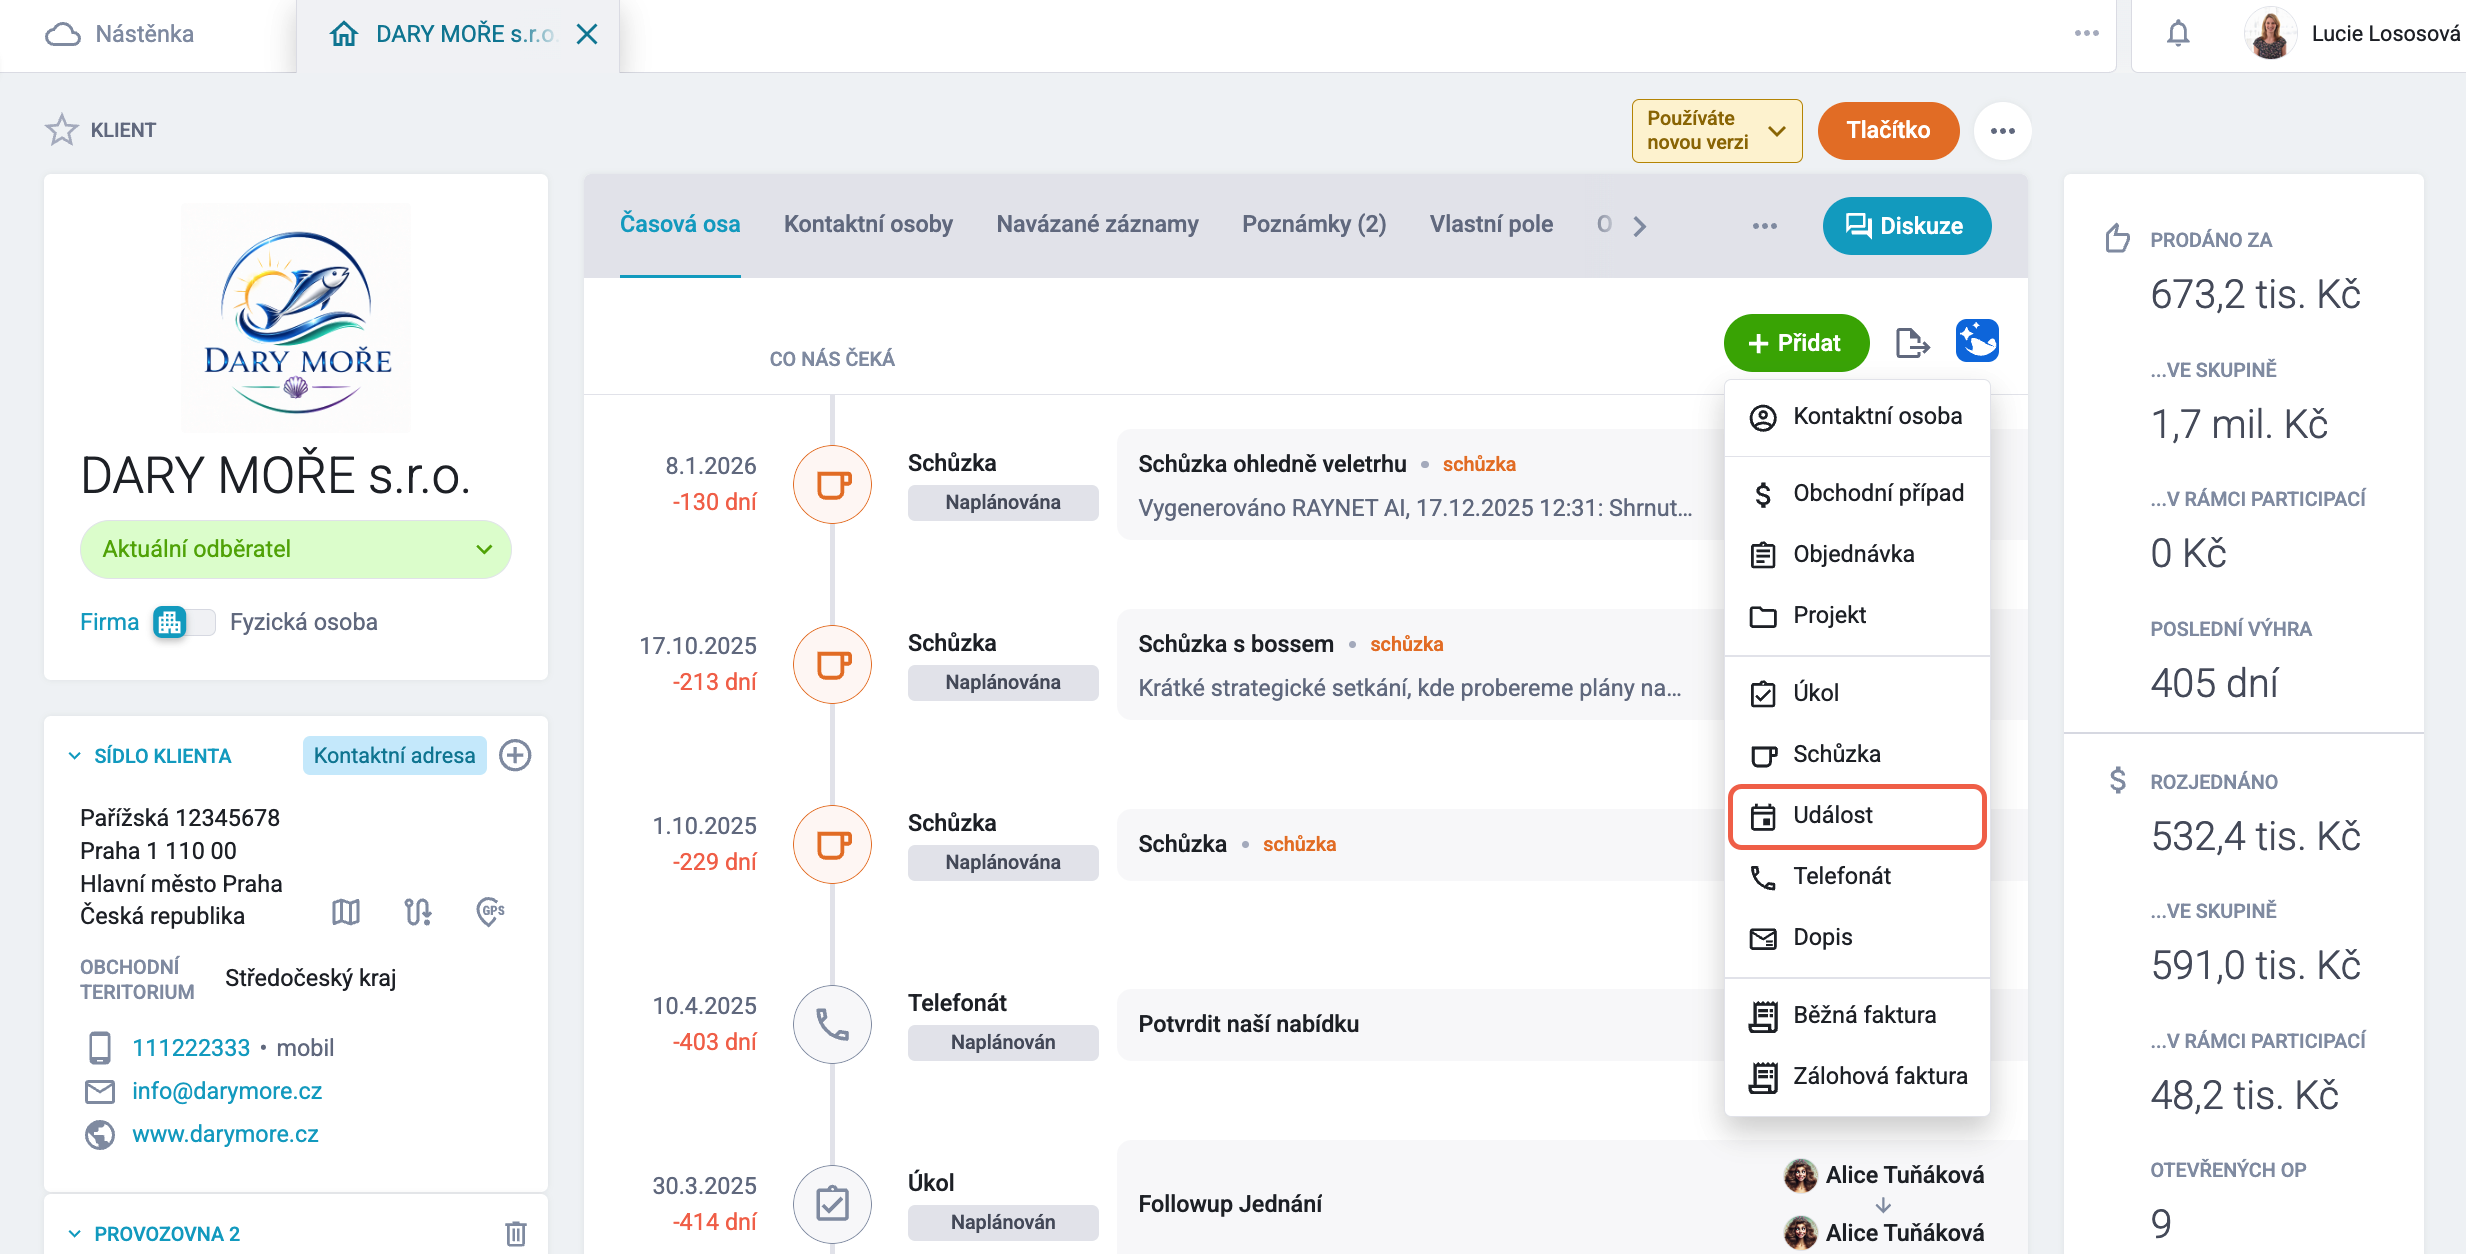Open Schůzka s bossem record
2466x1254 pixels.
pyautogui.click(x=1236, y=644)
